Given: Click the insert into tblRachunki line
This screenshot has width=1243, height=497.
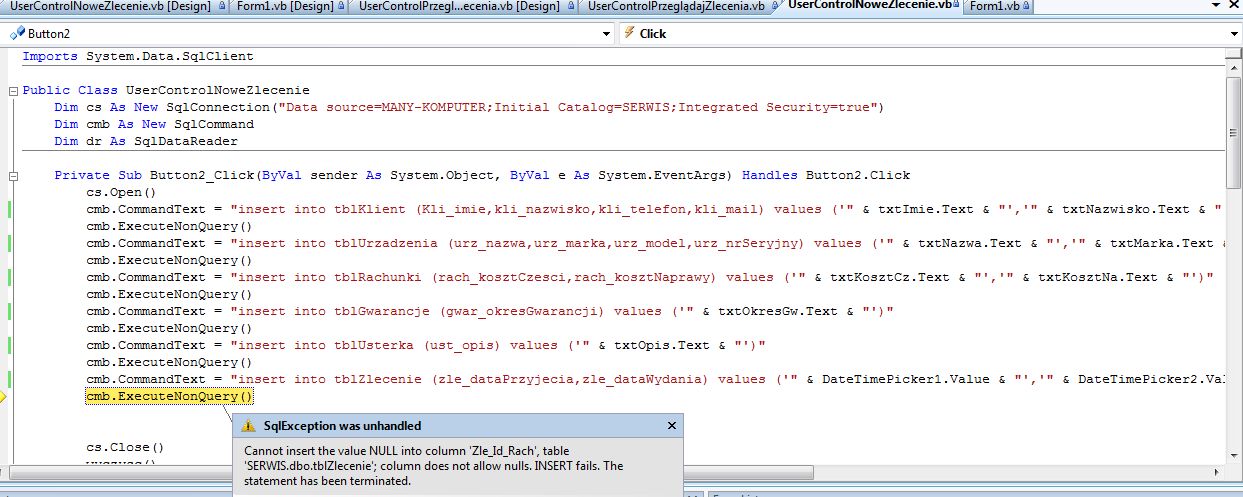Looking at the screenshot, I should click(x=650, y=277).
